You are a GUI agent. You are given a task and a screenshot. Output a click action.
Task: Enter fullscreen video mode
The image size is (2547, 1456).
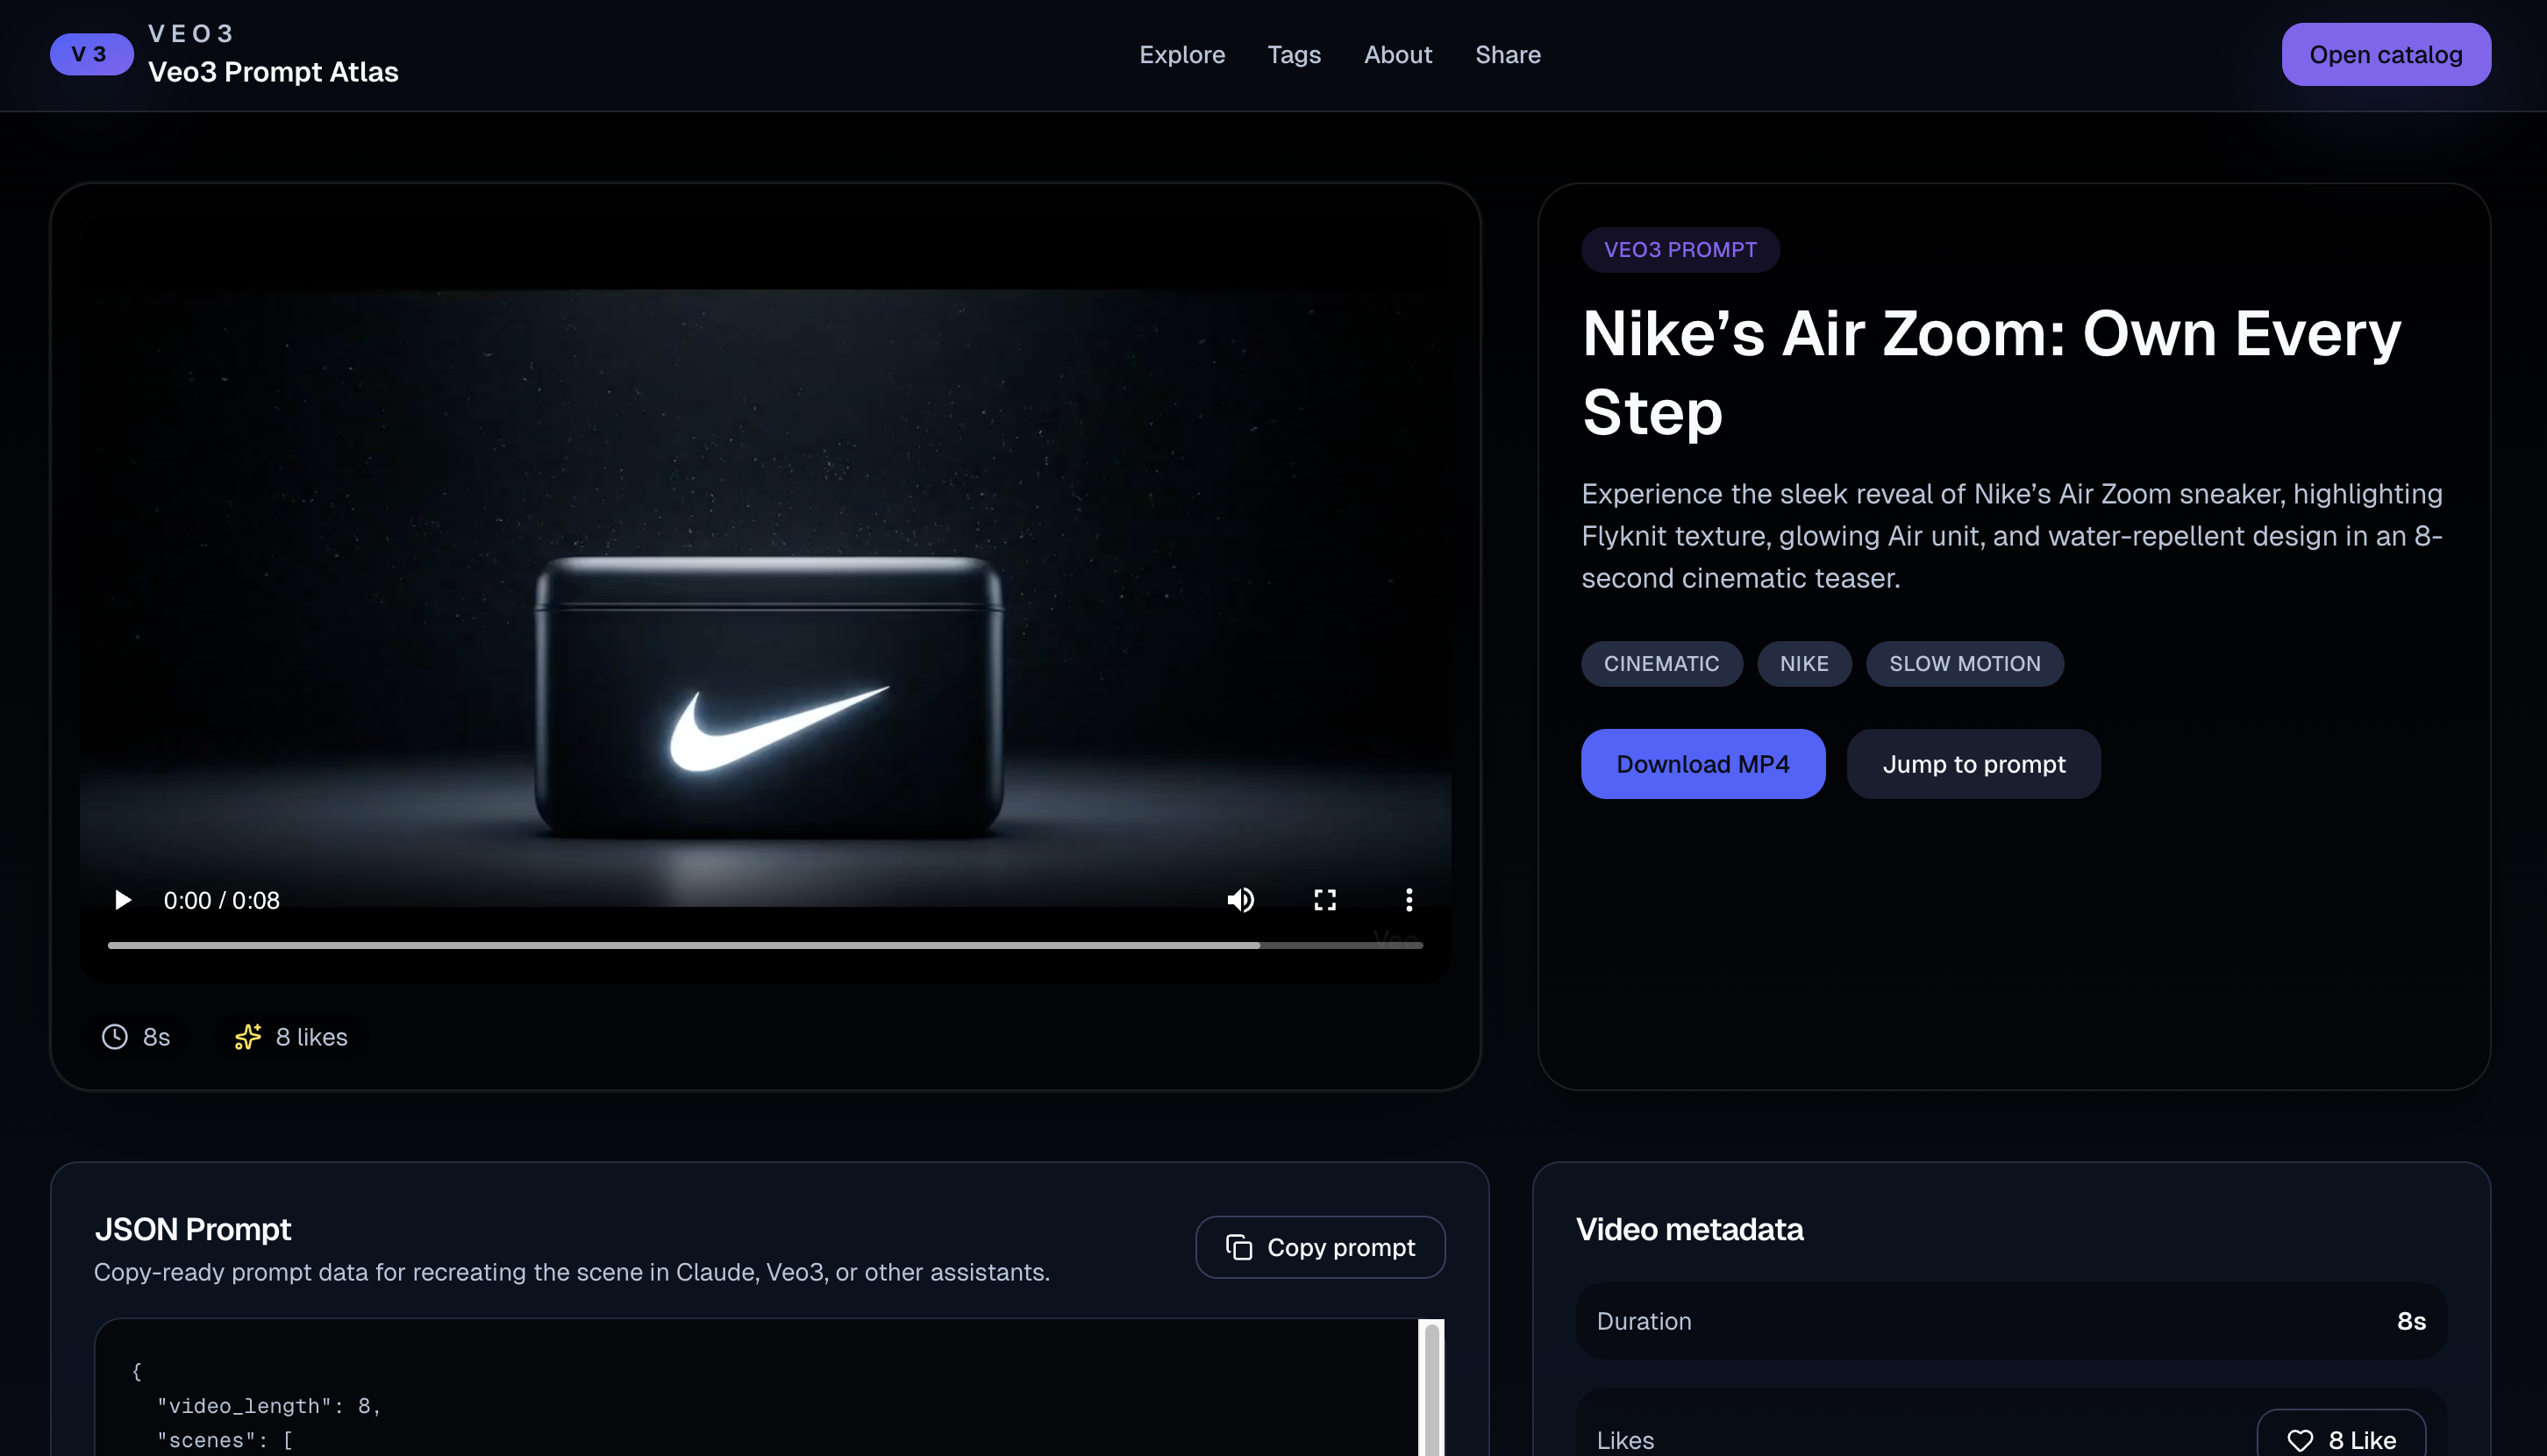tap(1324, 900)
